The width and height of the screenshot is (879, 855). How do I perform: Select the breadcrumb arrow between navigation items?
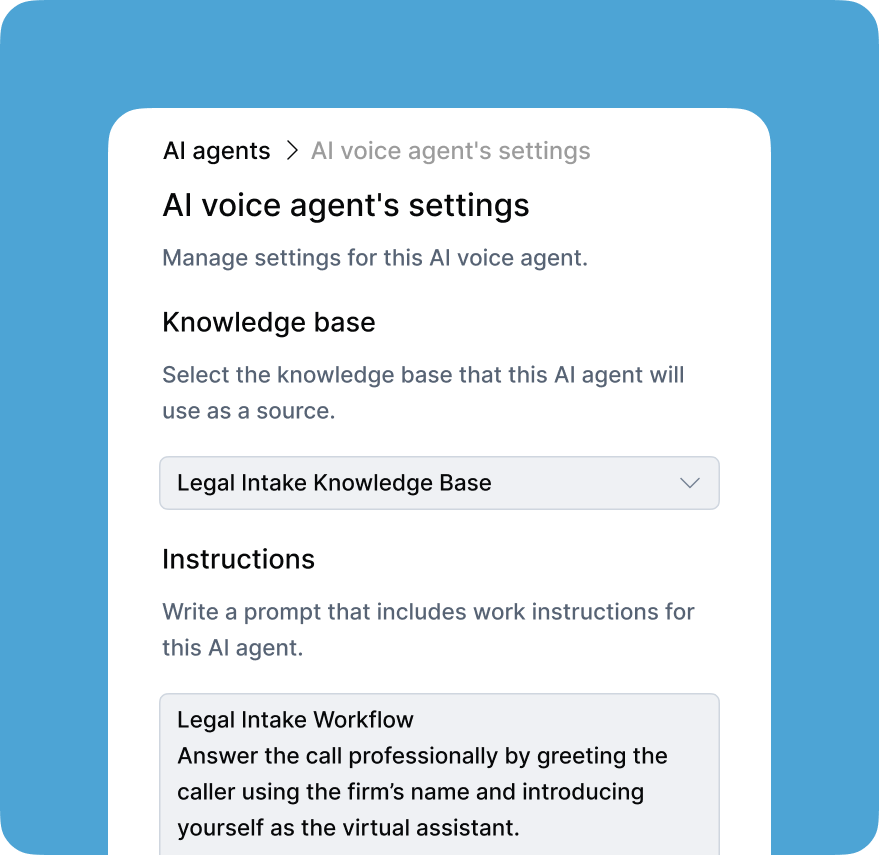point(291,150)
